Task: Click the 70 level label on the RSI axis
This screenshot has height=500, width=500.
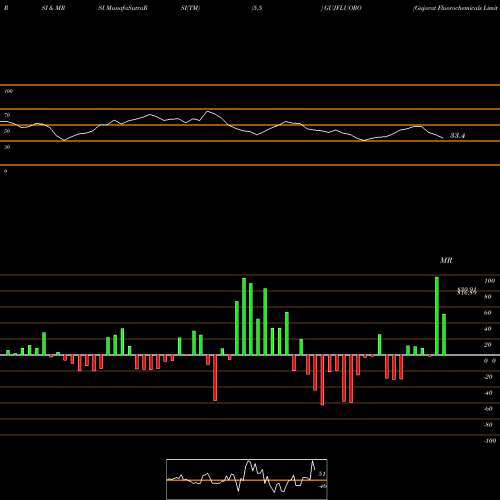Action: coord(7,115)
